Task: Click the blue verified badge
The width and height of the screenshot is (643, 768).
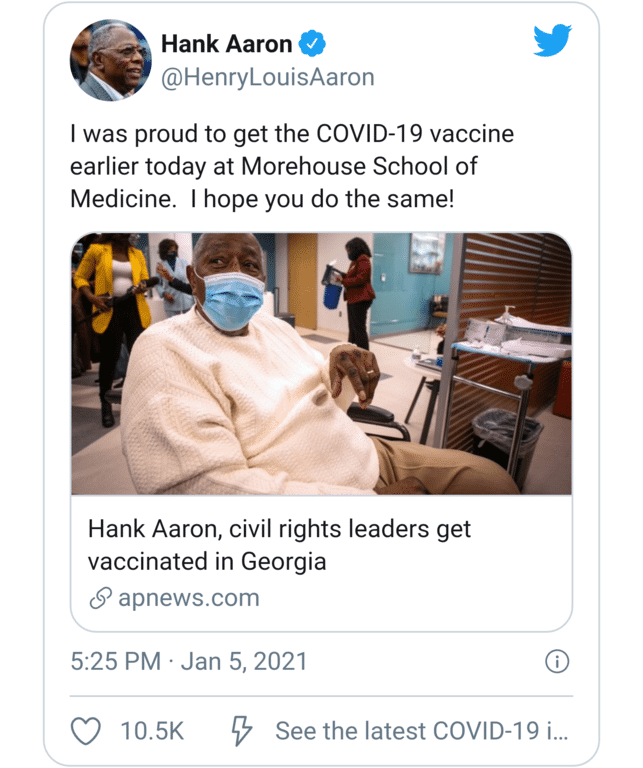Action: tap(313, 44)
